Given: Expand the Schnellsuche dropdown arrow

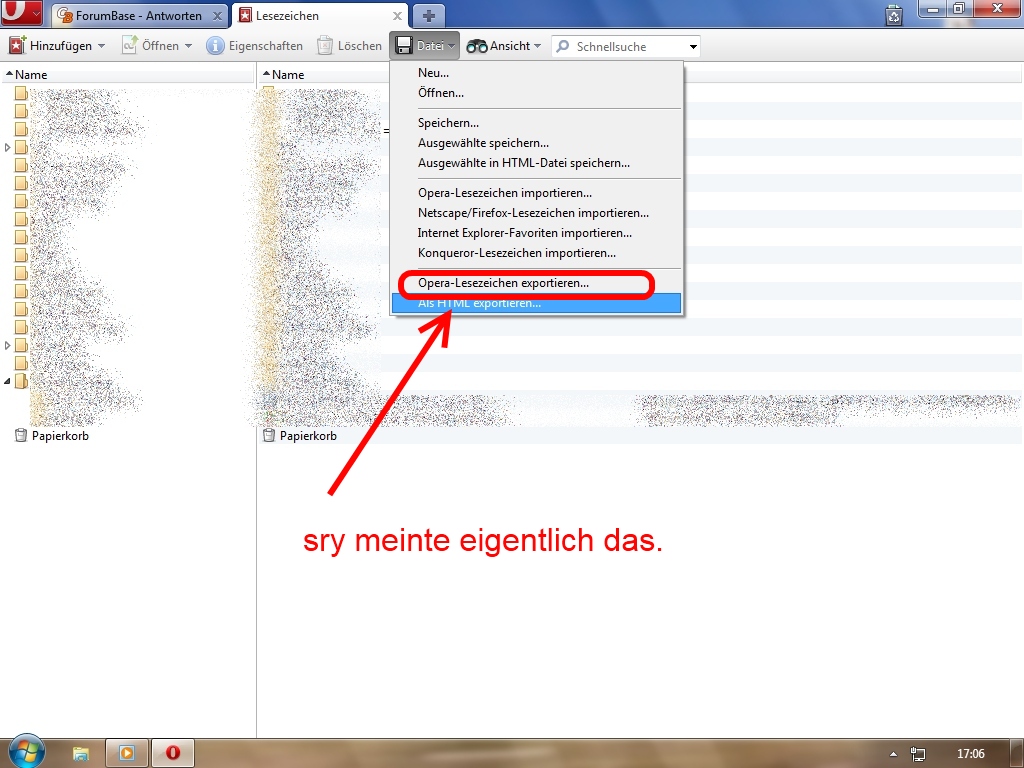Looking at the screenshot, I should (x=693, y=46).
